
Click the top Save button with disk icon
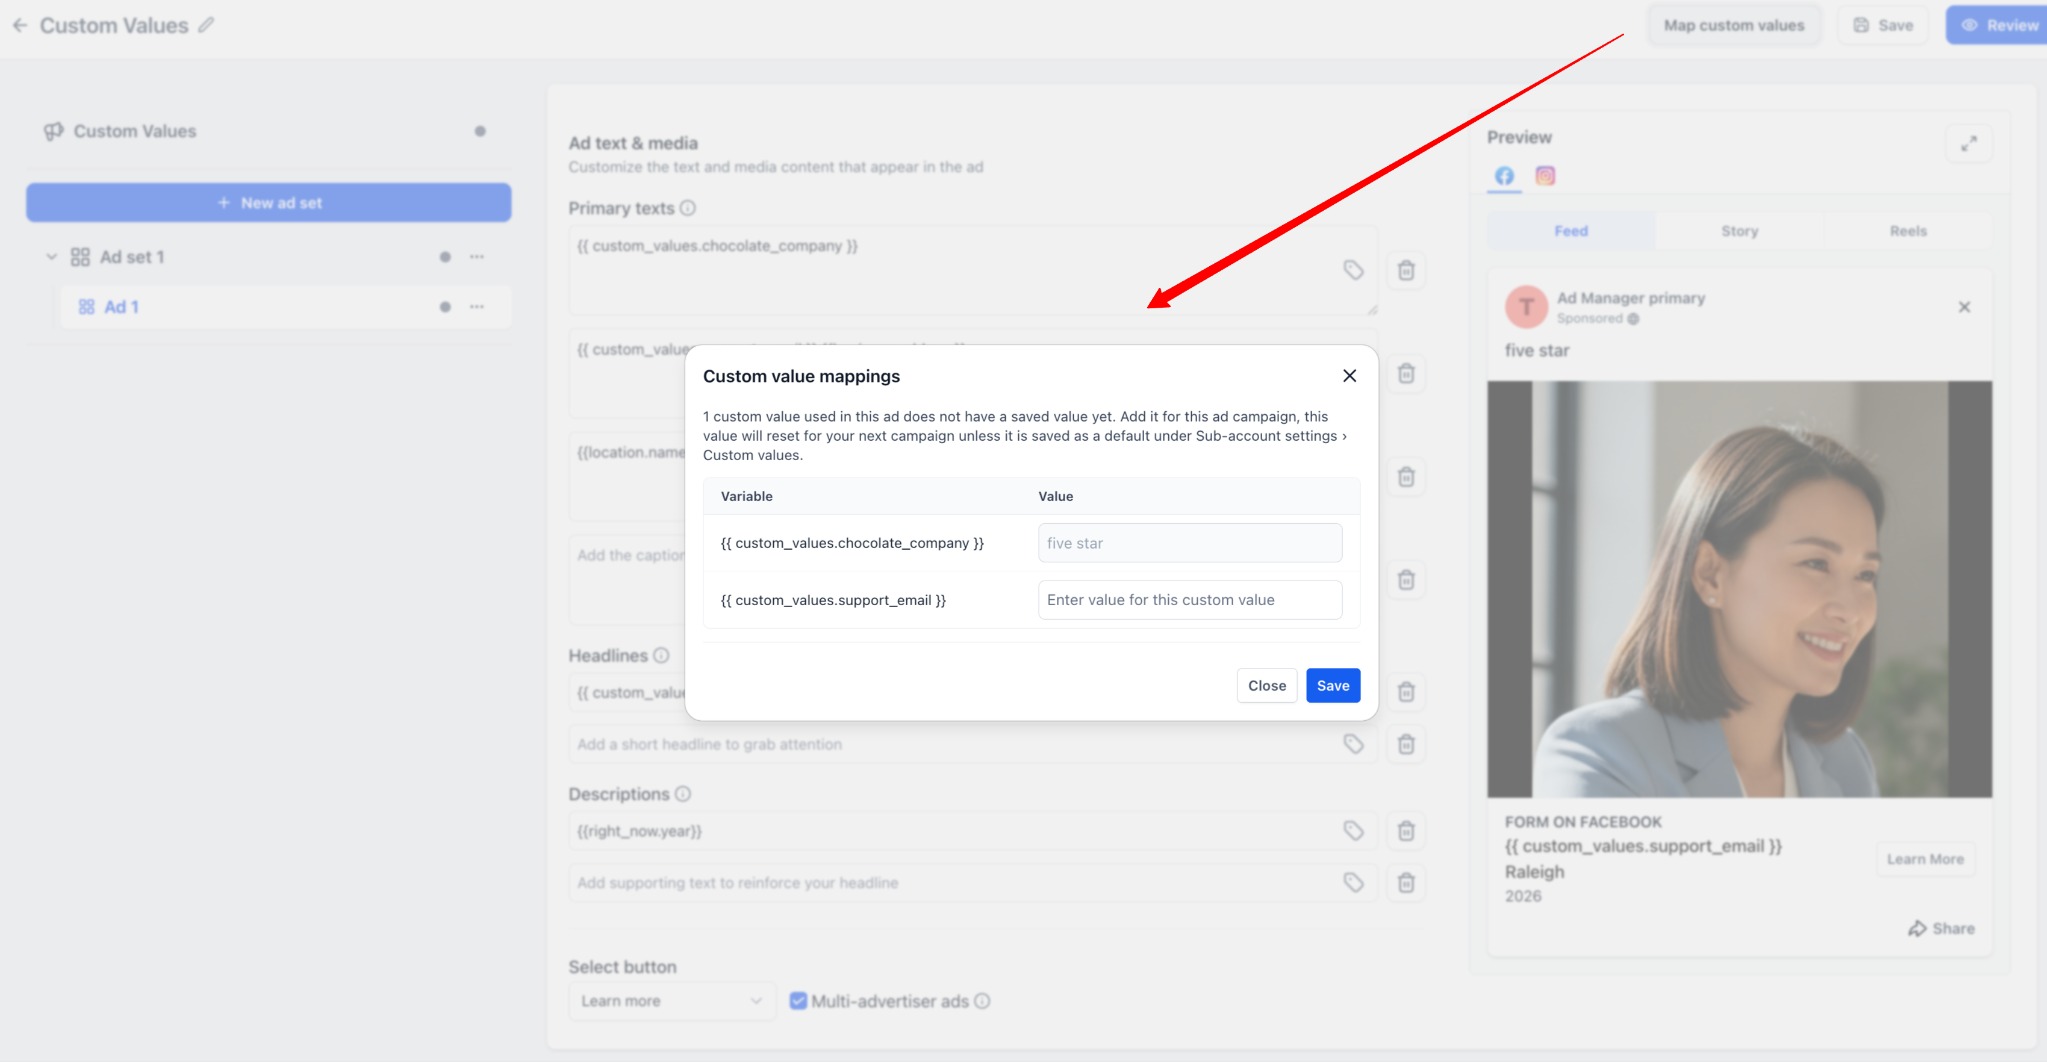tap(1883, 25)
